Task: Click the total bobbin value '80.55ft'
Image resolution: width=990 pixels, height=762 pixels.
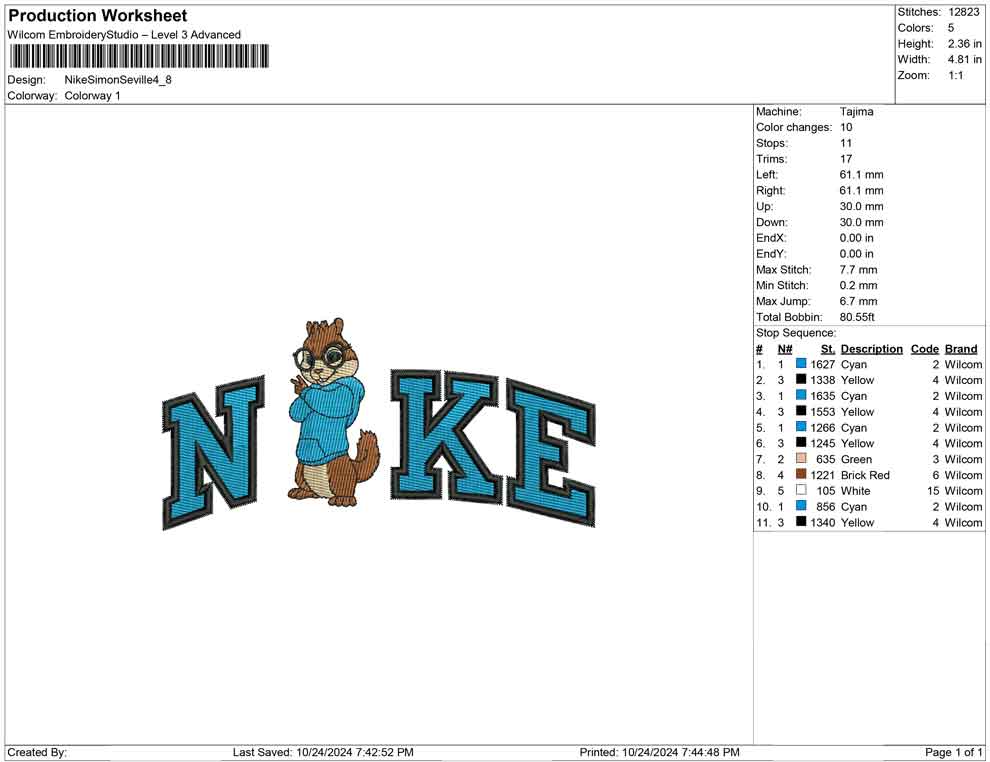Action: click(x=857, y=317)
